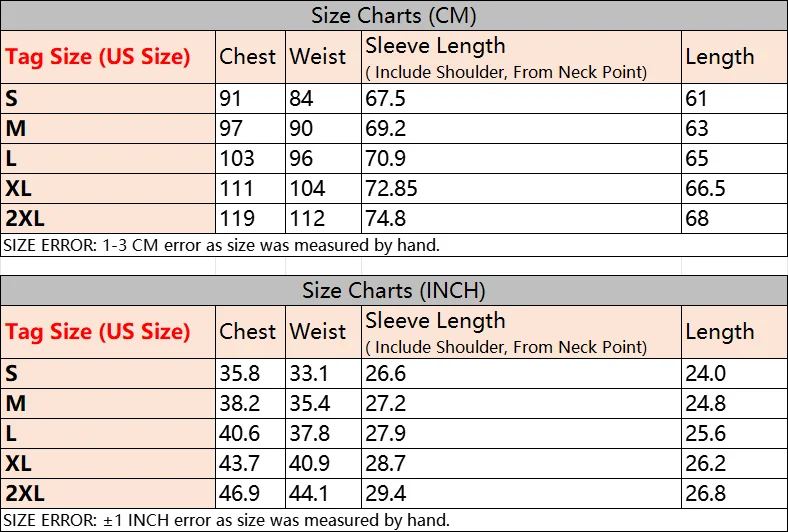Click the Length column header in INCH chart
Screen dimensions: 788x532
coord(720,332)
